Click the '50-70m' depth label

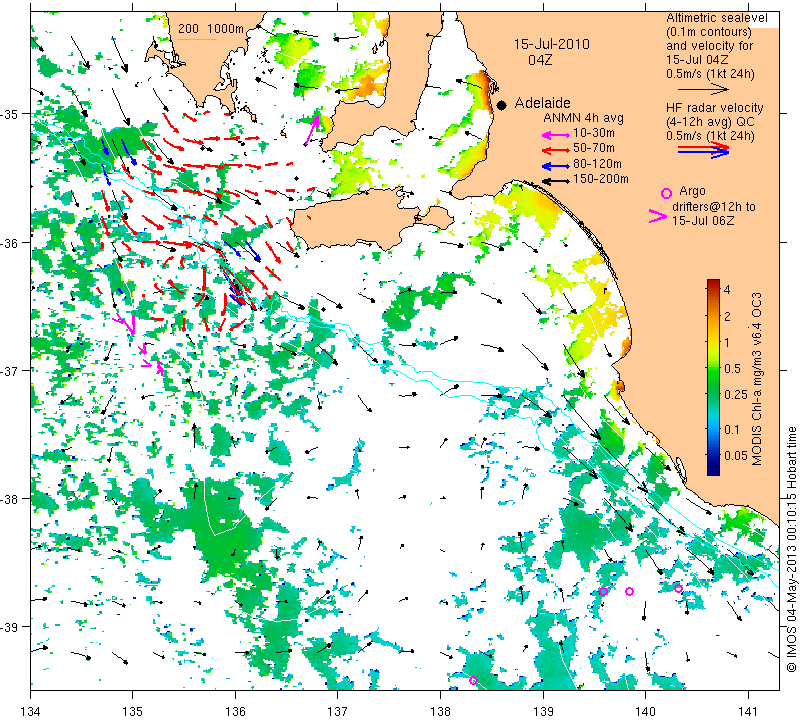pyautogui.click(x=594, y=148)
